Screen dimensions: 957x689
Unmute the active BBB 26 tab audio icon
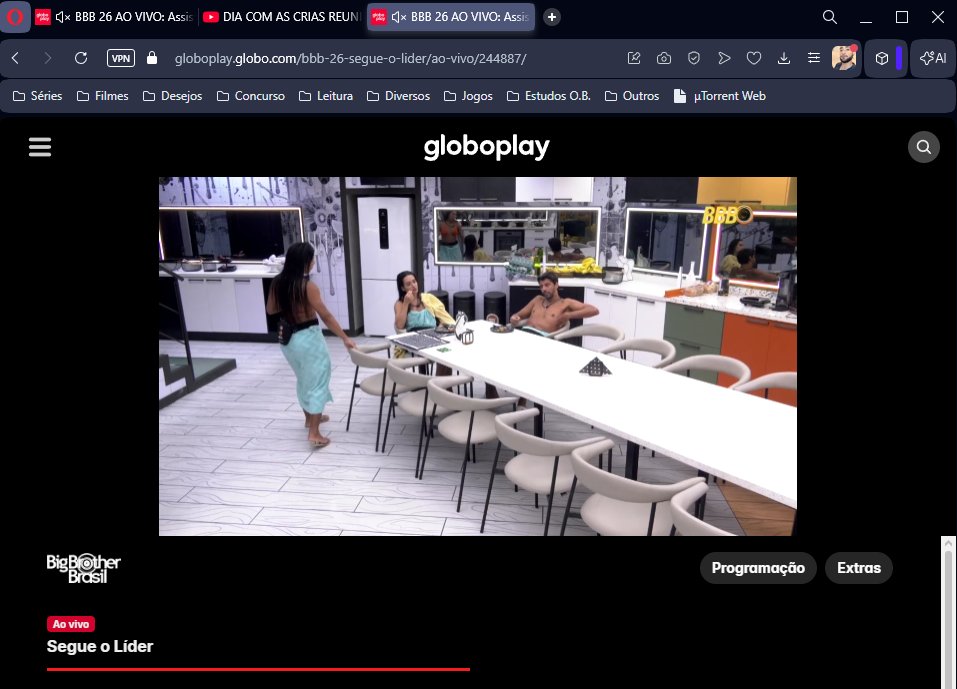399,17
